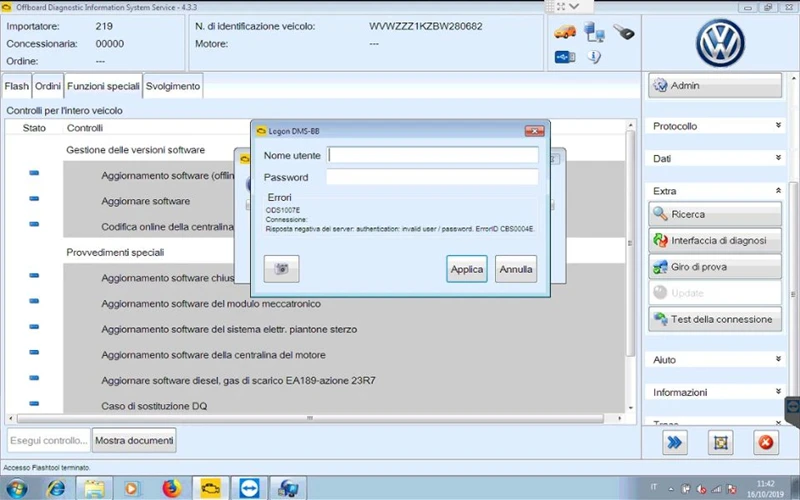Screen dimensions: 800x500
Task: Click the camera screenshot button in logon dialog
Action: pyautogui.click(x=281, y=269)
